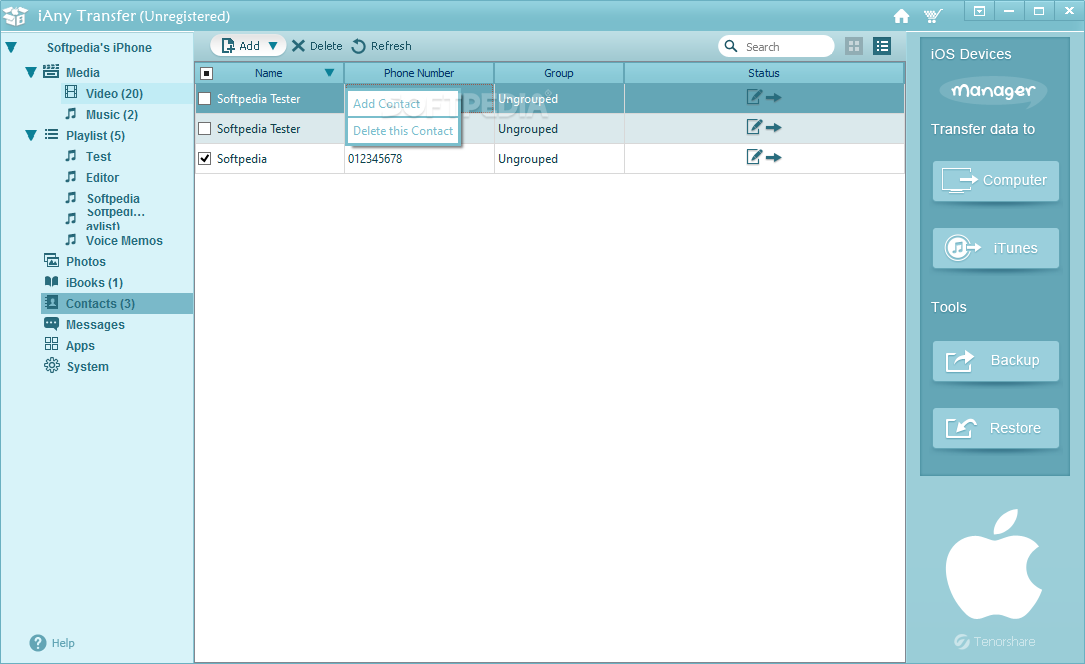Click the Softpedia contact name
1085x664 pixels.
click(241, 158)
